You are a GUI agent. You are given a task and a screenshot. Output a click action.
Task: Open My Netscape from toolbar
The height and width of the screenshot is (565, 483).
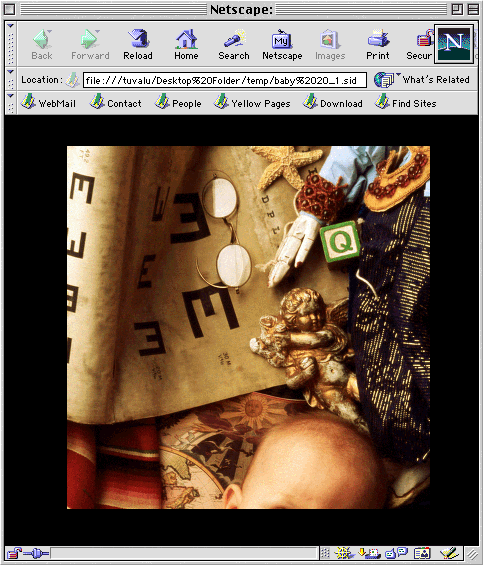click(x=282, y=45)
